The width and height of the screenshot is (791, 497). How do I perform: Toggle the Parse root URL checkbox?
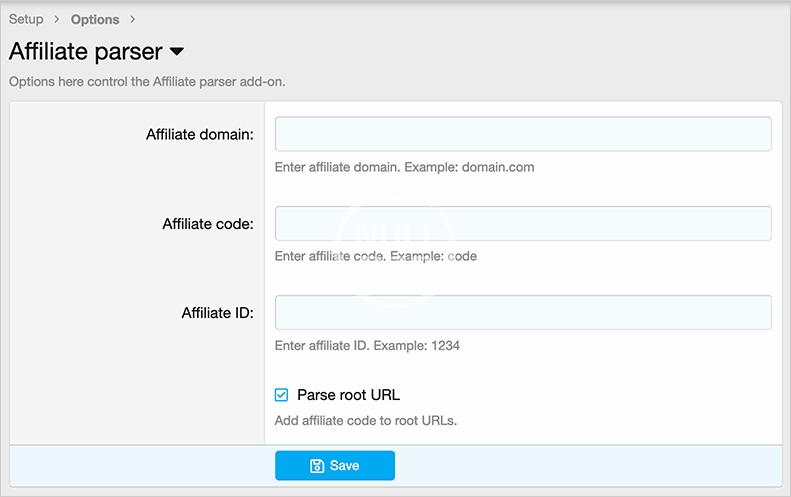282,395
